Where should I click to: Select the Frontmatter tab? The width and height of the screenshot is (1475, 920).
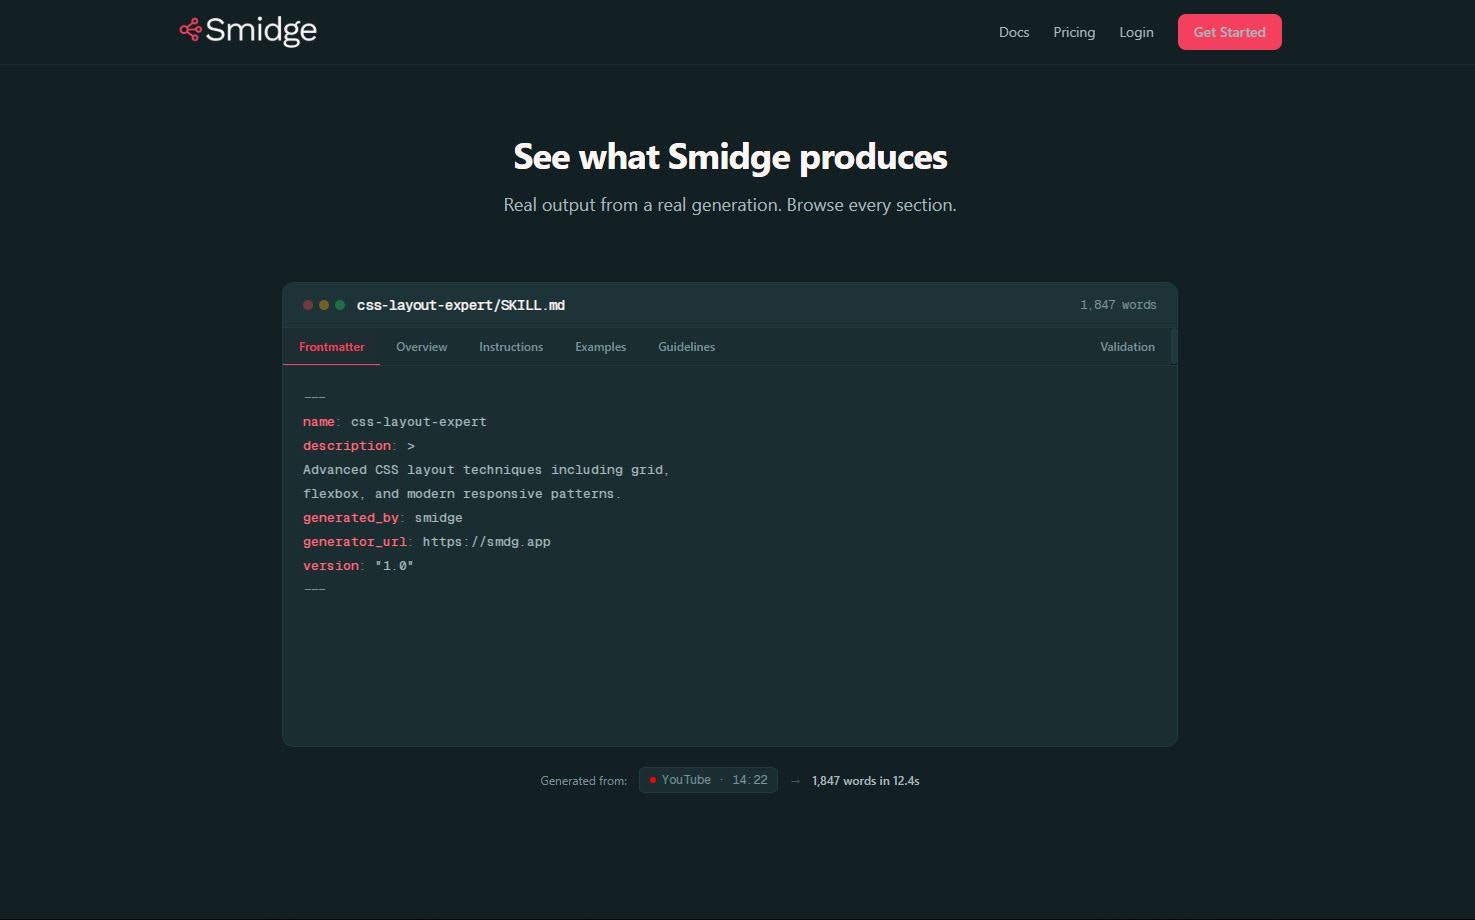coord(331,346)
